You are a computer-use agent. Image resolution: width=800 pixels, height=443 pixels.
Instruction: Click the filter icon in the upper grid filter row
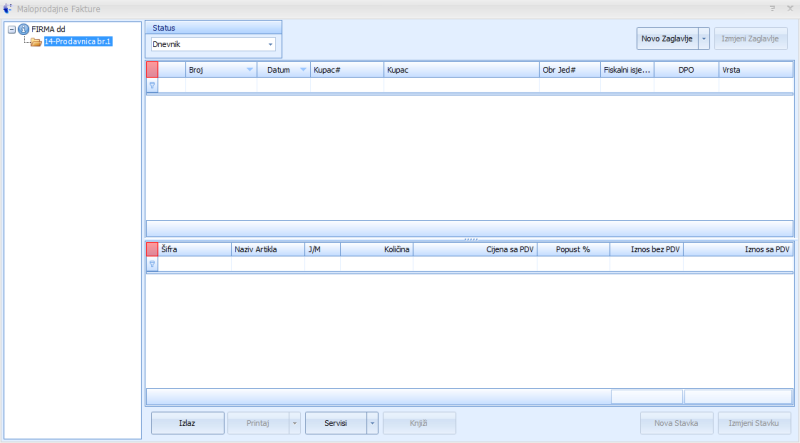click(152, 86)
